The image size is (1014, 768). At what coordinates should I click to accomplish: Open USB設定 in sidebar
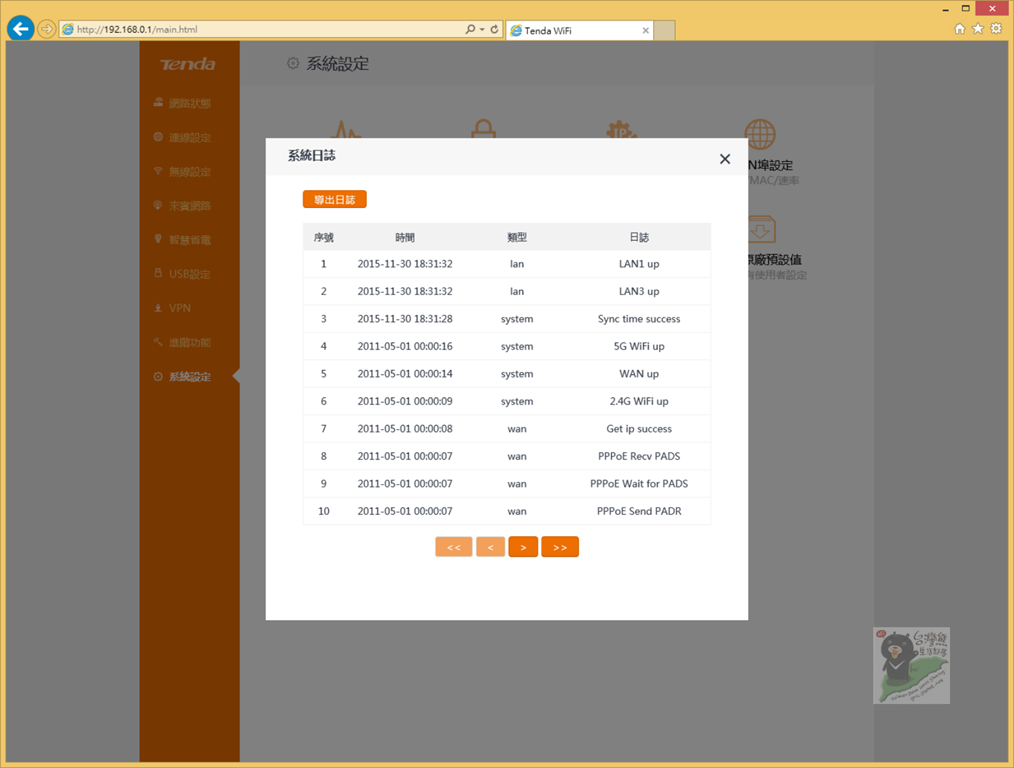[189, 274]
